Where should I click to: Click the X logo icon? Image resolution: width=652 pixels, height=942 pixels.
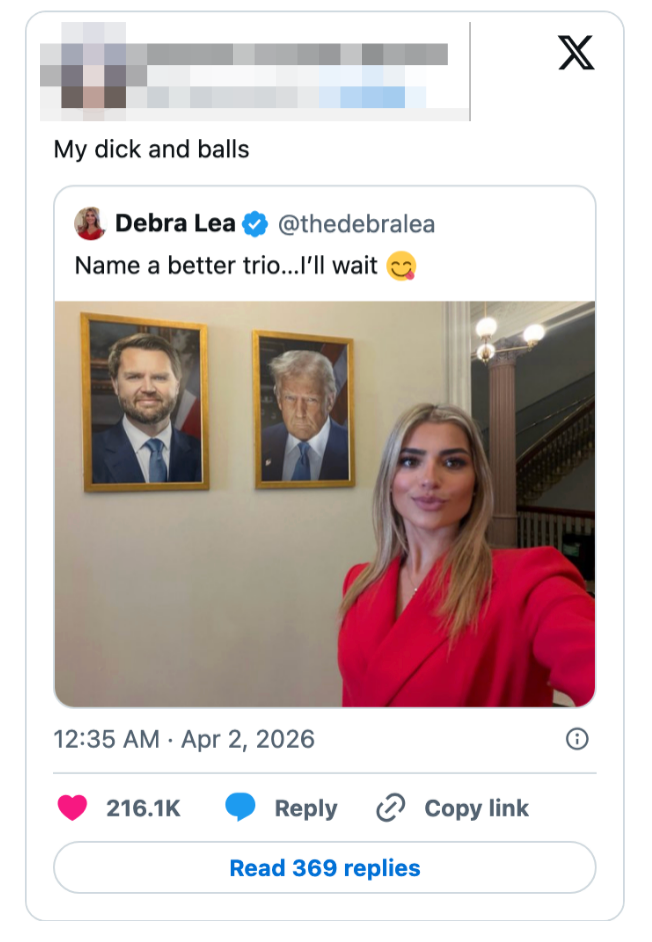tap(576, 53)
